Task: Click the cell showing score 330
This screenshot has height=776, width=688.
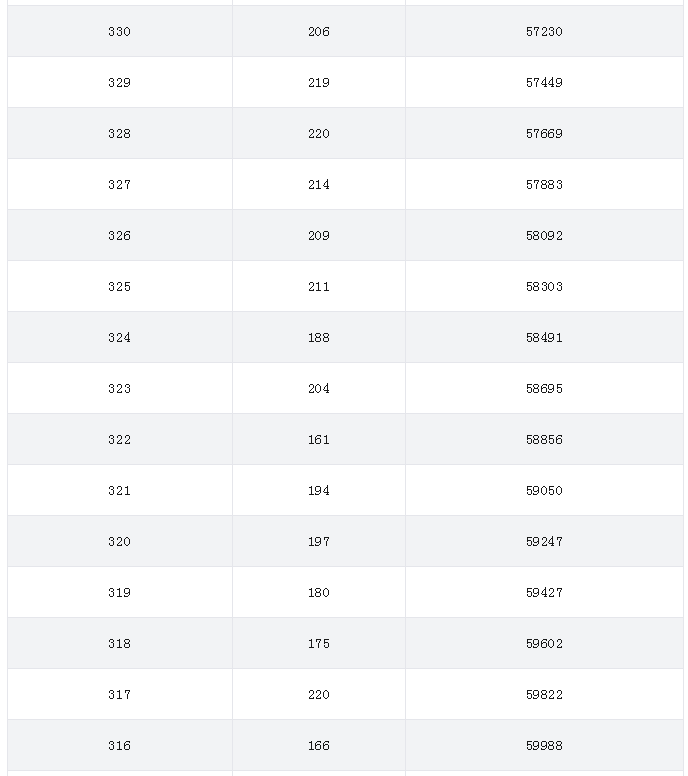Action: (120, 32)
